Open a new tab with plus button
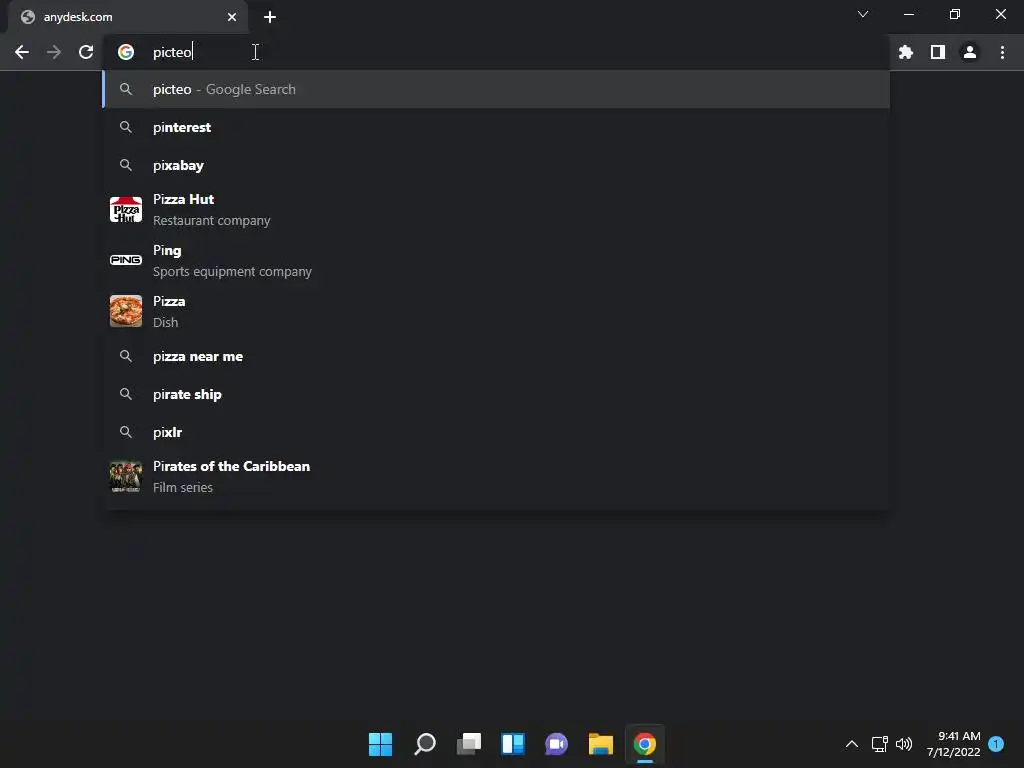 coord(270,17)
